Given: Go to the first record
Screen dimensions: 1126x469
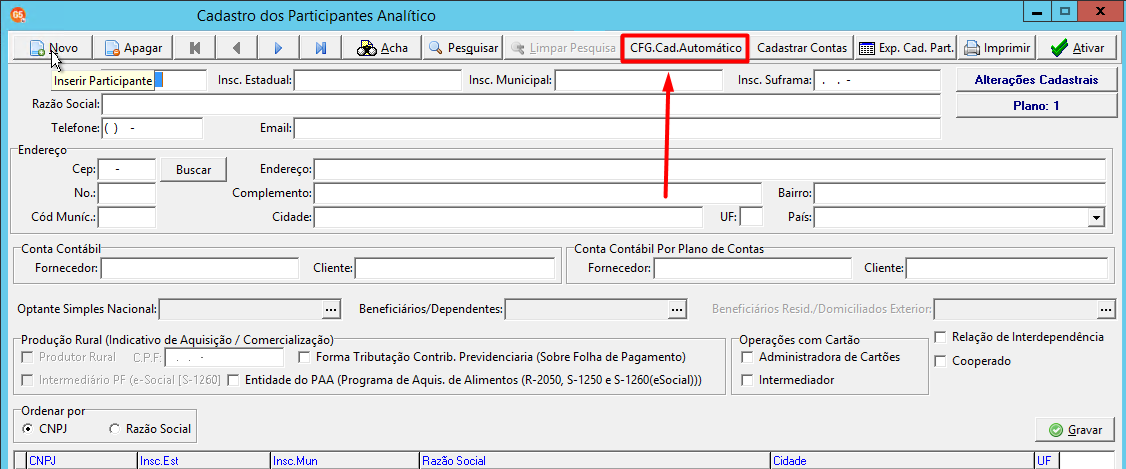Looking at the screenshot, I should (x=195, y=47).
